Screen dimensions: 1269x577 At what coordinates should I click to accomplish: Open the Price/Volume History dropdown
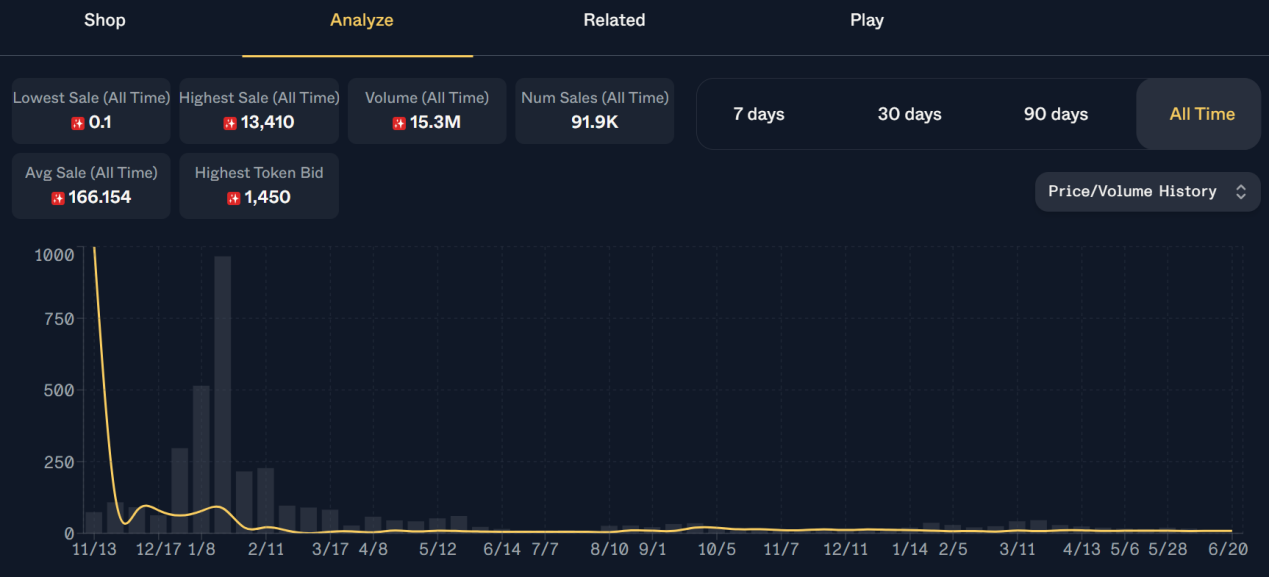click(x=1146, y=191)
